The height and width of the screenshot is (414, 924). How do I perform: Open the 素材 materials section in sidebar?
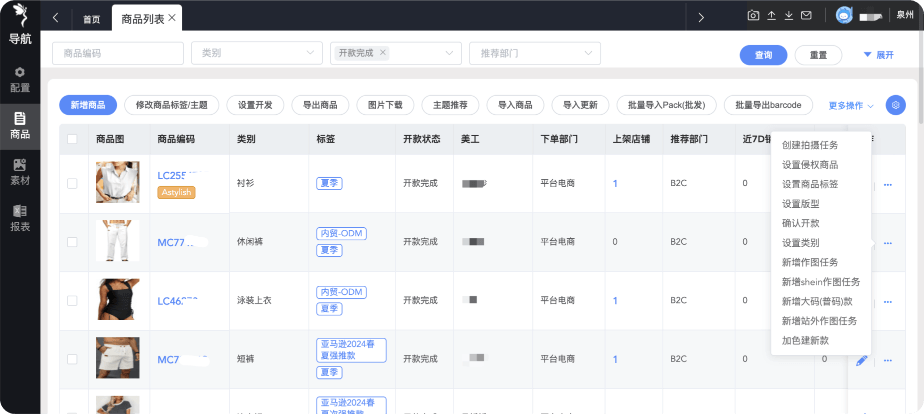point(20,171)
